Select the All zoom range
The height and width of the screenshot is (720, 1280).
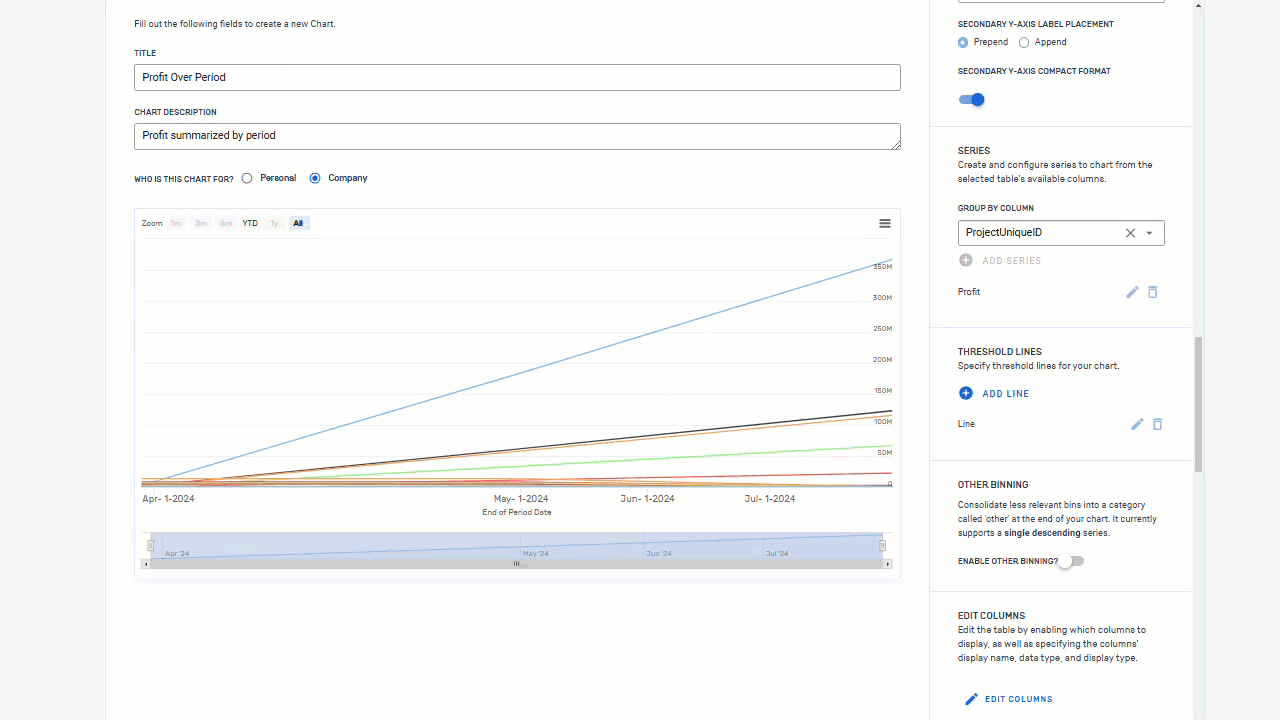pyautogui.click(x=298, y=223)
